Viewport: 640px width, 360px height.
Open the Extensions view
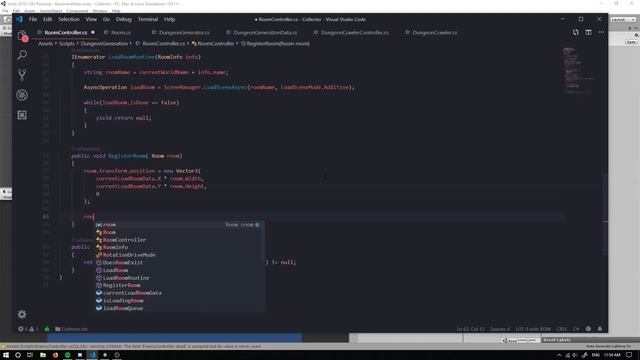click(x=22, y=115)
